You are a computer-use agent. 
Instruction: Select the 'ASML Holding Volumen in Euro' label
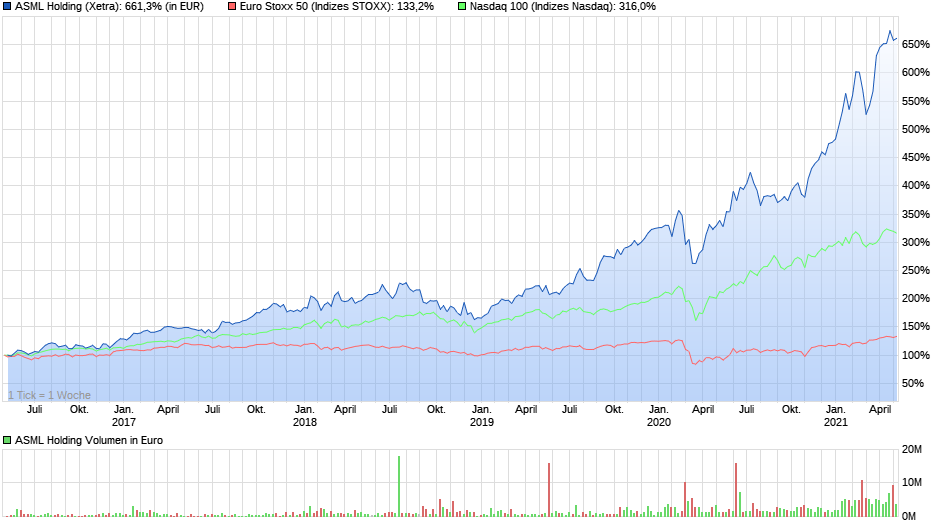click(x=89, y=440)
